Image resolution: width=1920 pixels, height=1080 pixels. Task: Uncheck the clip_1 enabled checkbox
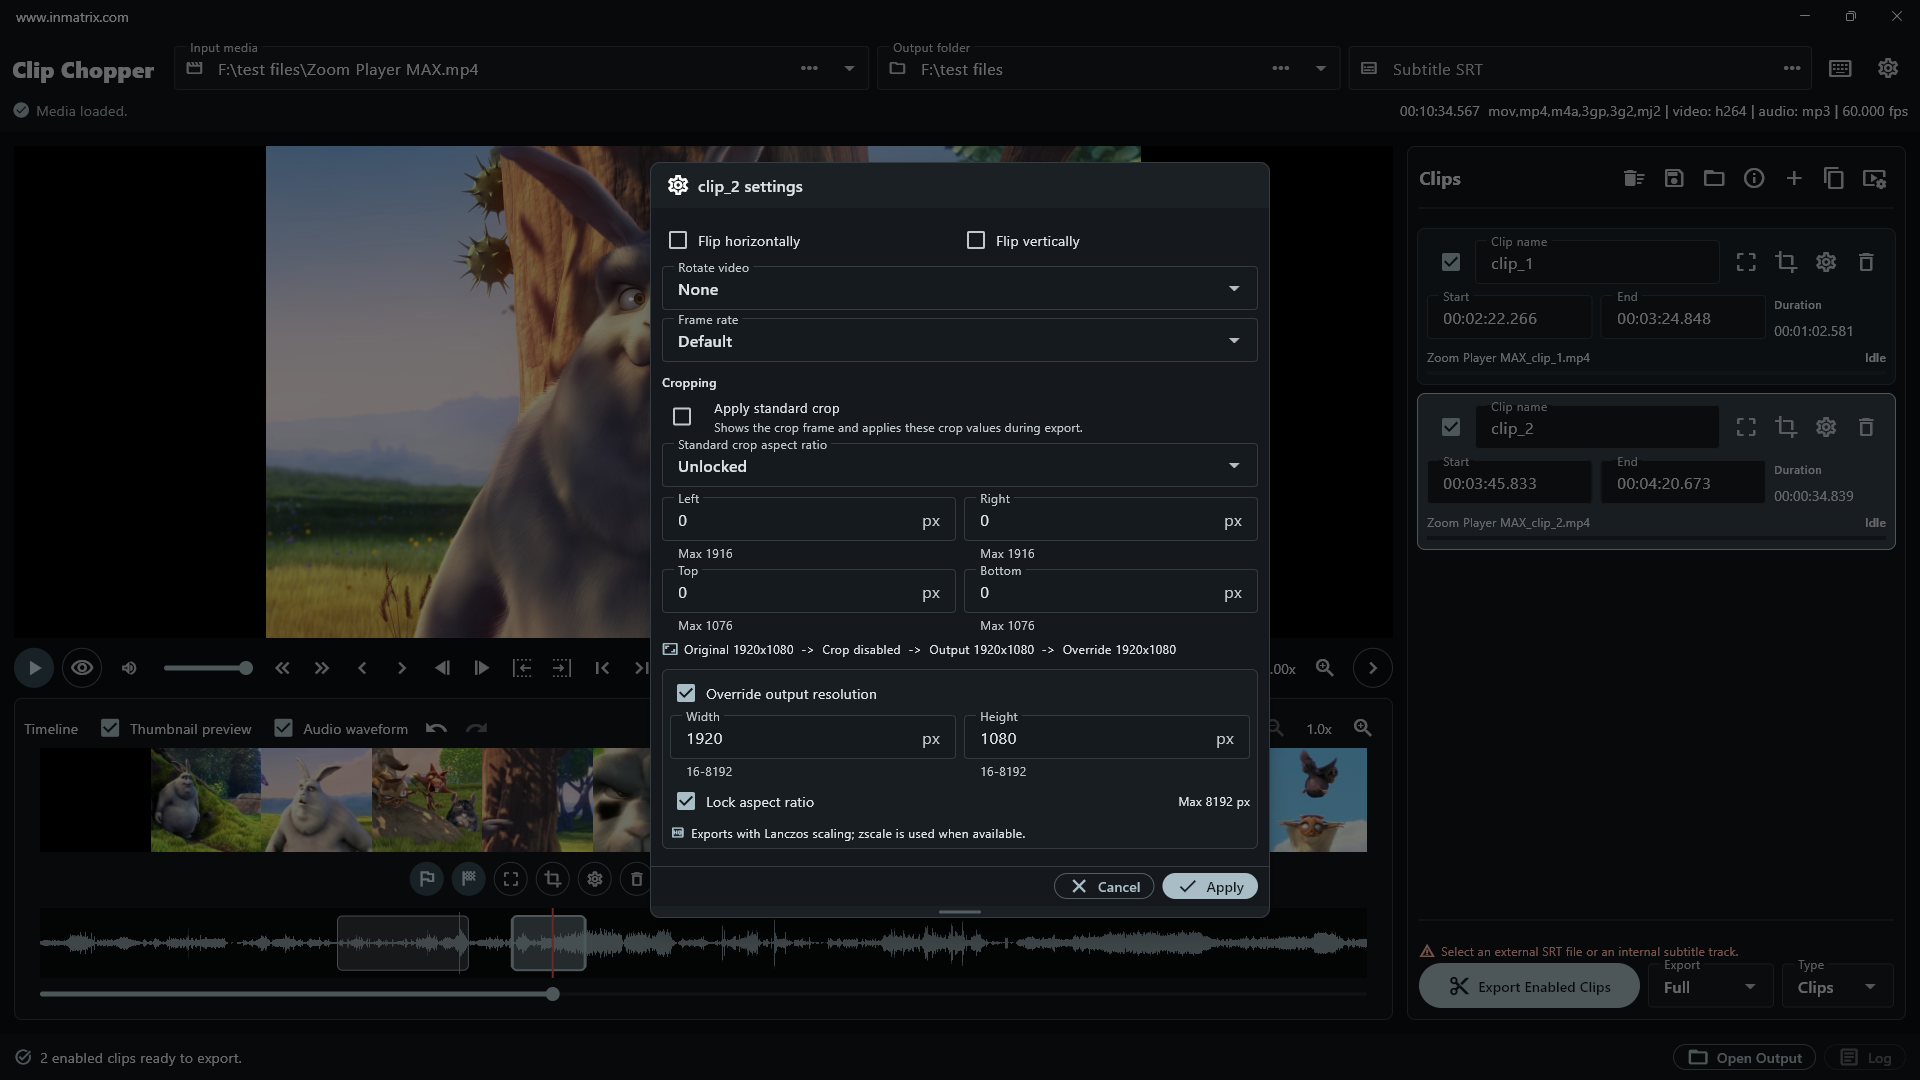(x=1451, y=262)
